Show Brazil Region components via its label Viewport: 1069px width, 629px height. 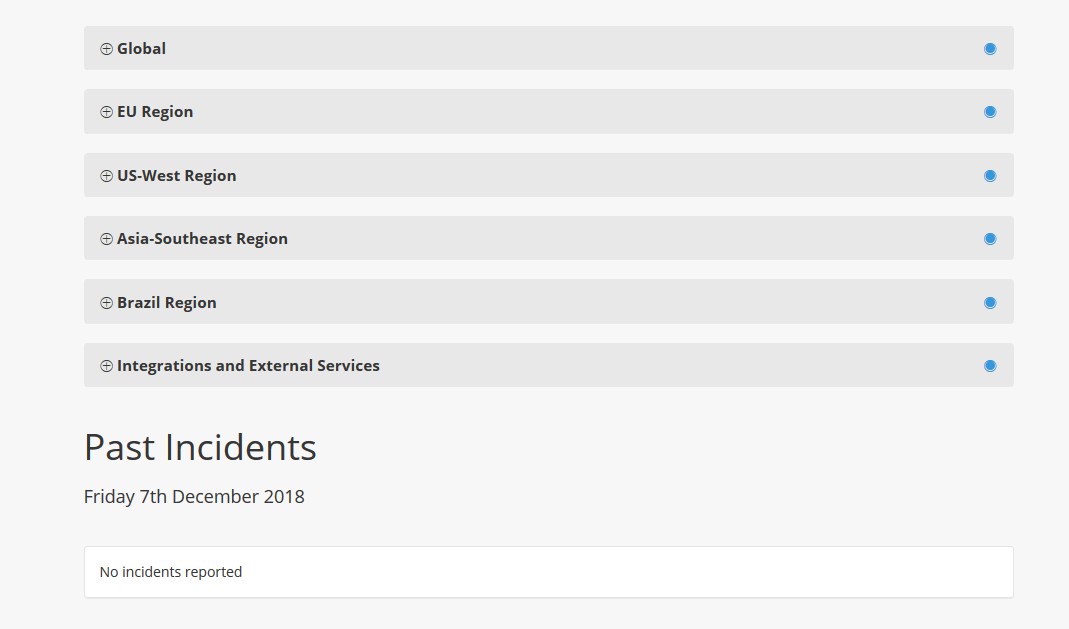(x=167, y=303)
